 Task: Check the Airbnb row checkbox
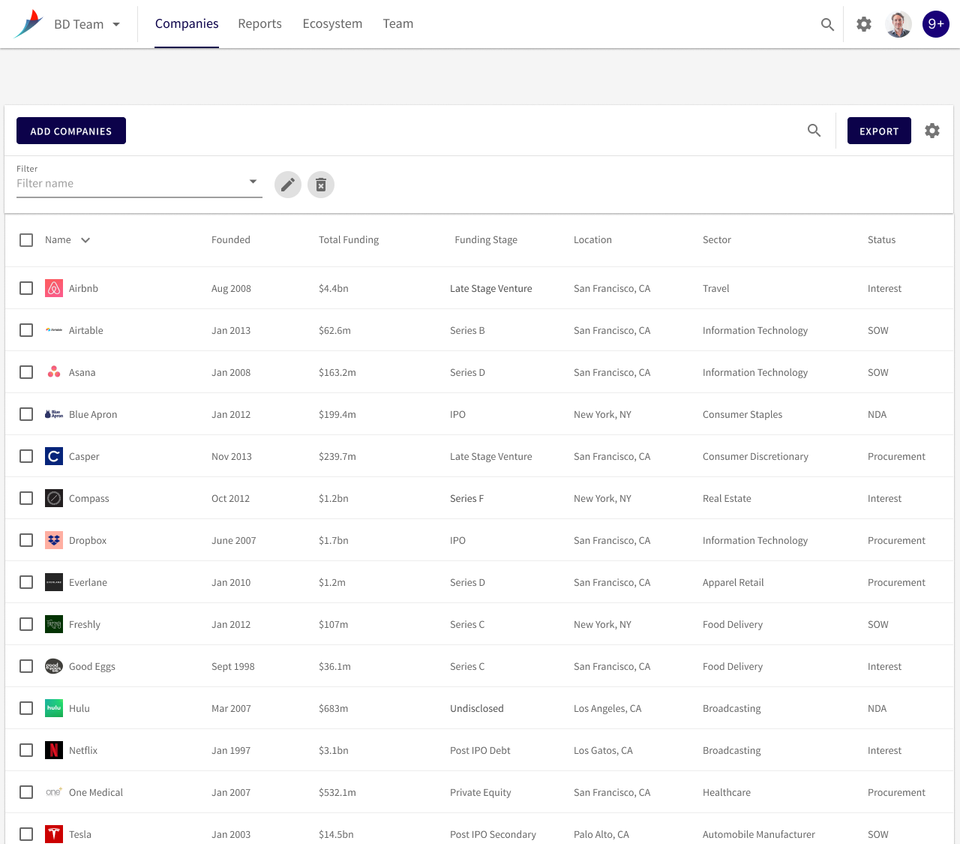coord(26,288)
